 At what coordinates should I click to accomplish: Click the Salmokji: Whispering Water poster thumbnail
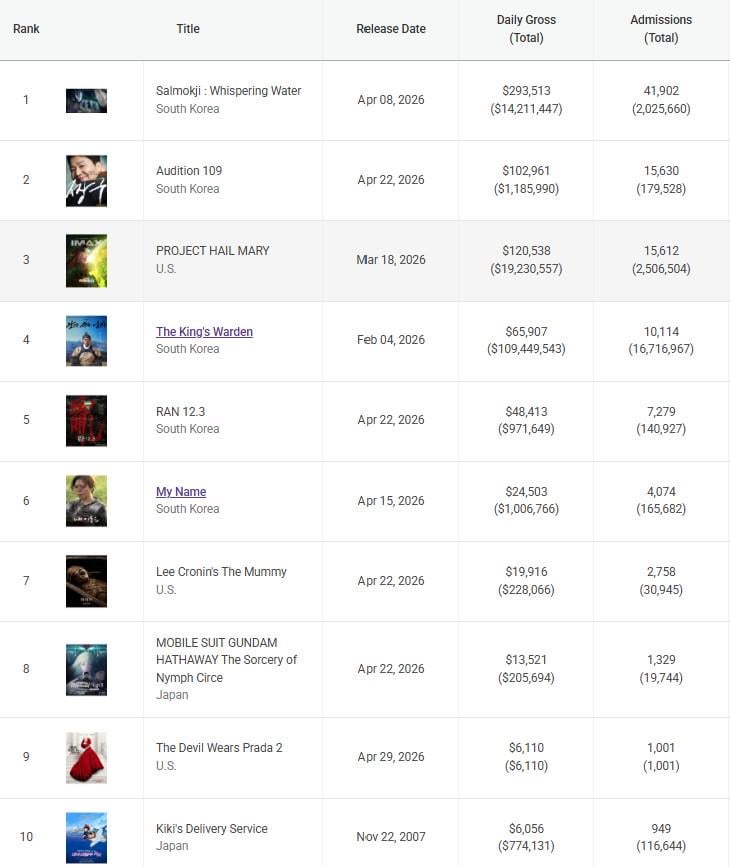(86, 100)
